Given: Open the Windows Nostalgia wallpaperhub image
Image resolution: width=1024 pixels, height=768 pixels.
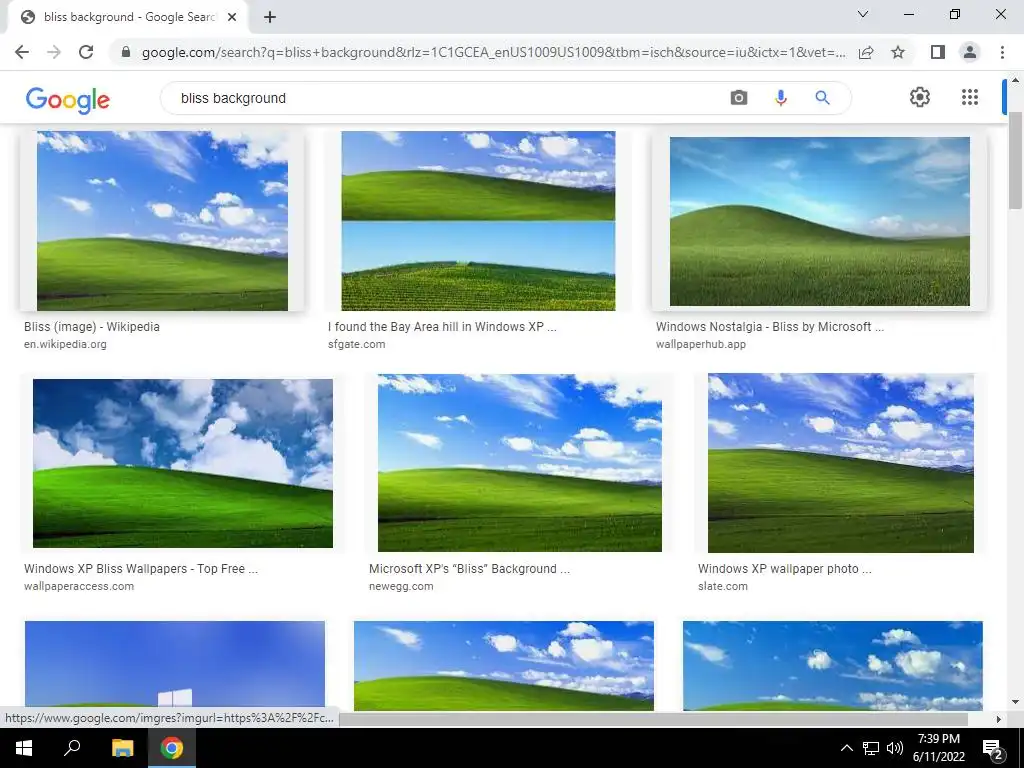Looking at the screenshot, I should tap(820, 221).
